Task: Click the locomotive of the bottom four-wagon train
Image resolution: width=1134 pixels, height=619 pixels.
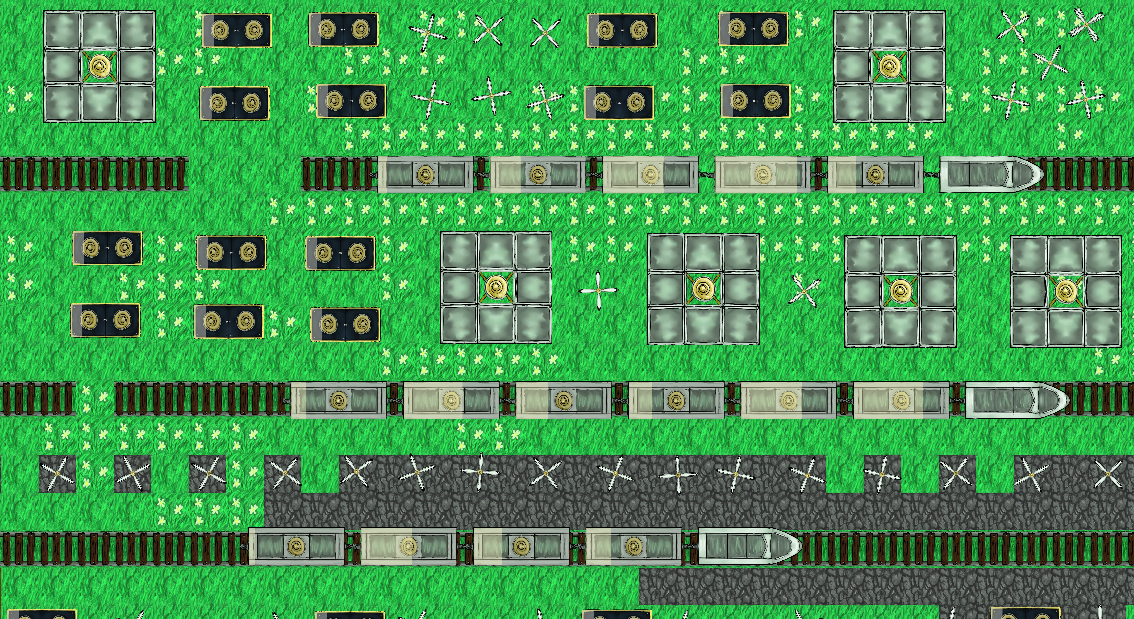Action: click(x=749, y=547)
